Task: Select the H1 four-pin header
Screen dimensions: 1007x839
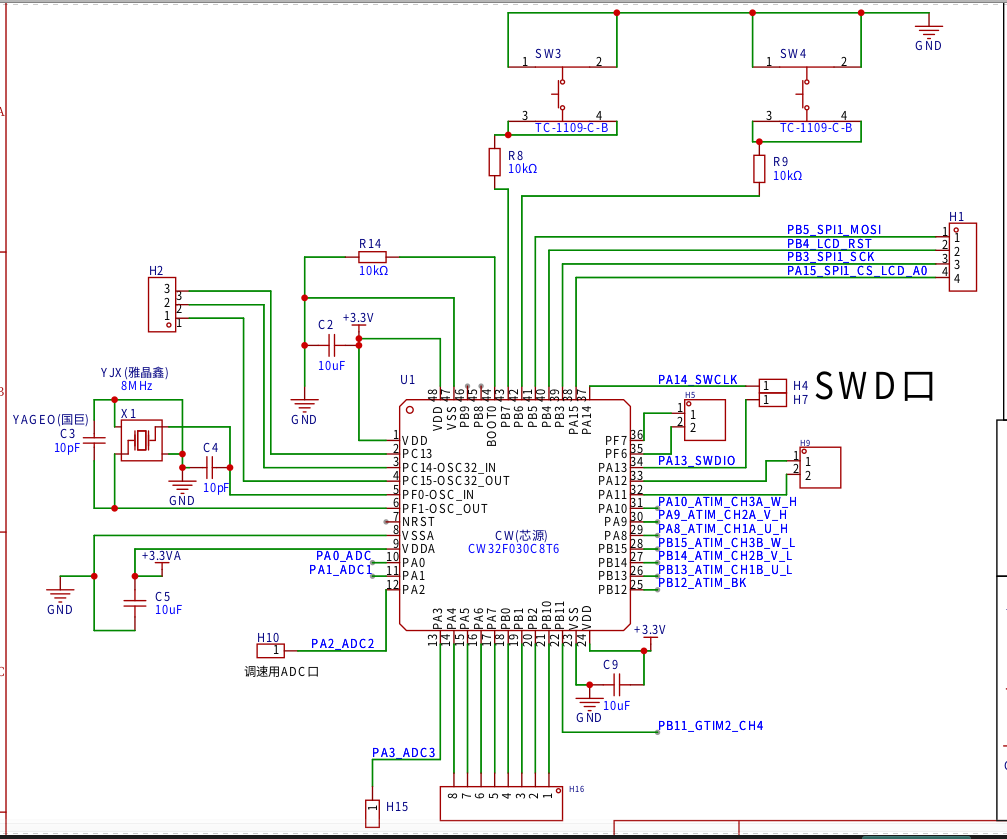Action: [963, 257]
